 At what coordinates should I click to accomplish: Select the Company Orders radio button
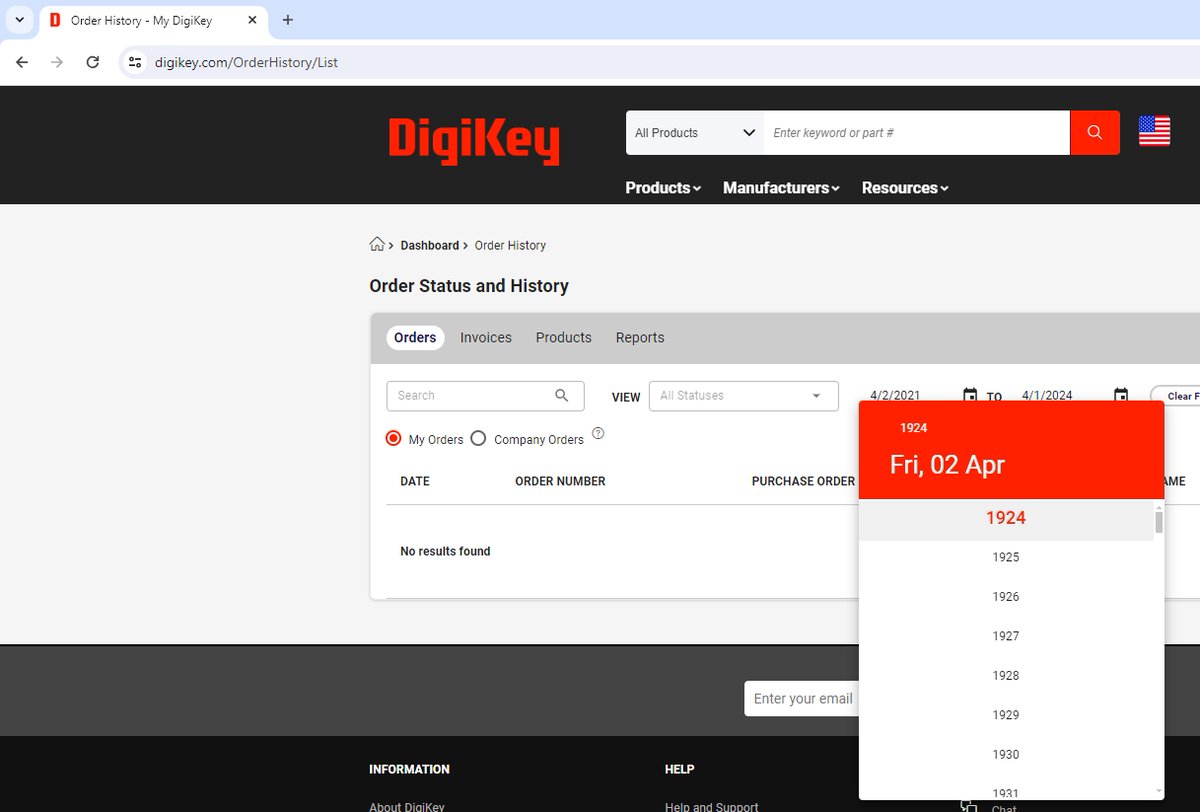click(478, 438)
